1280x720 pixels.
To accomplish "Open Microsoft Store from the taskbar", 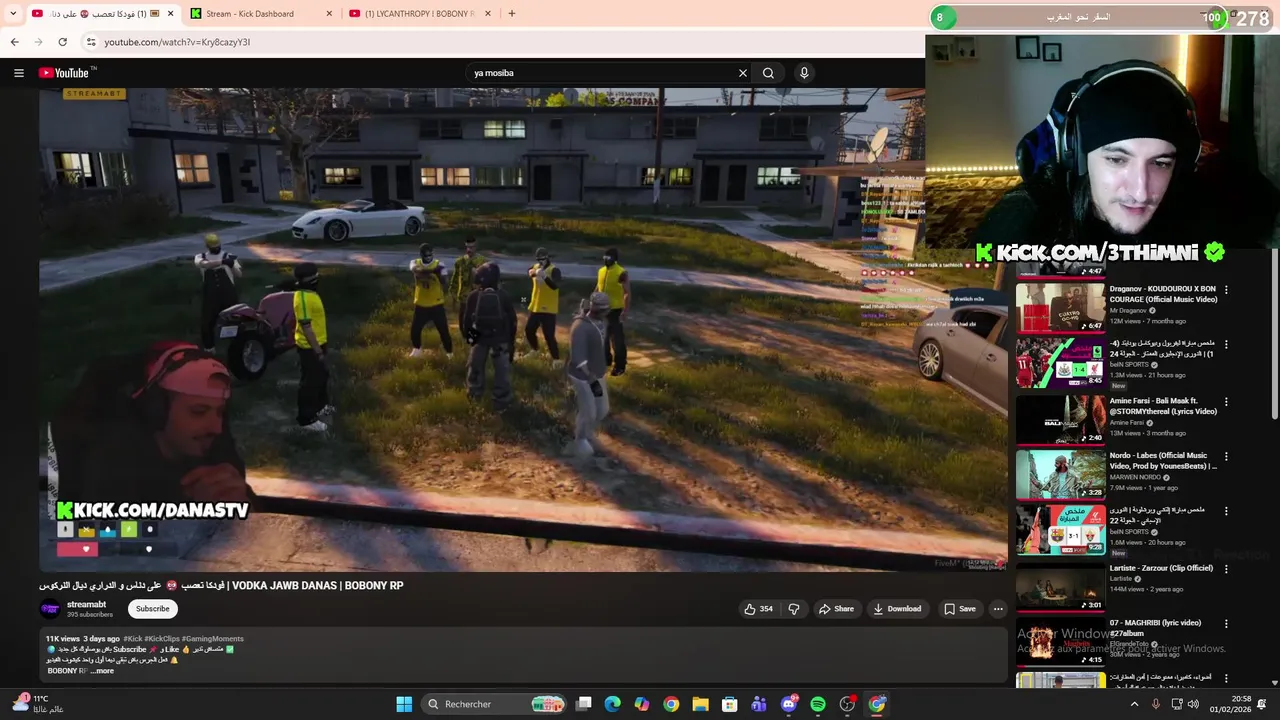I will [x=730, y=704].
